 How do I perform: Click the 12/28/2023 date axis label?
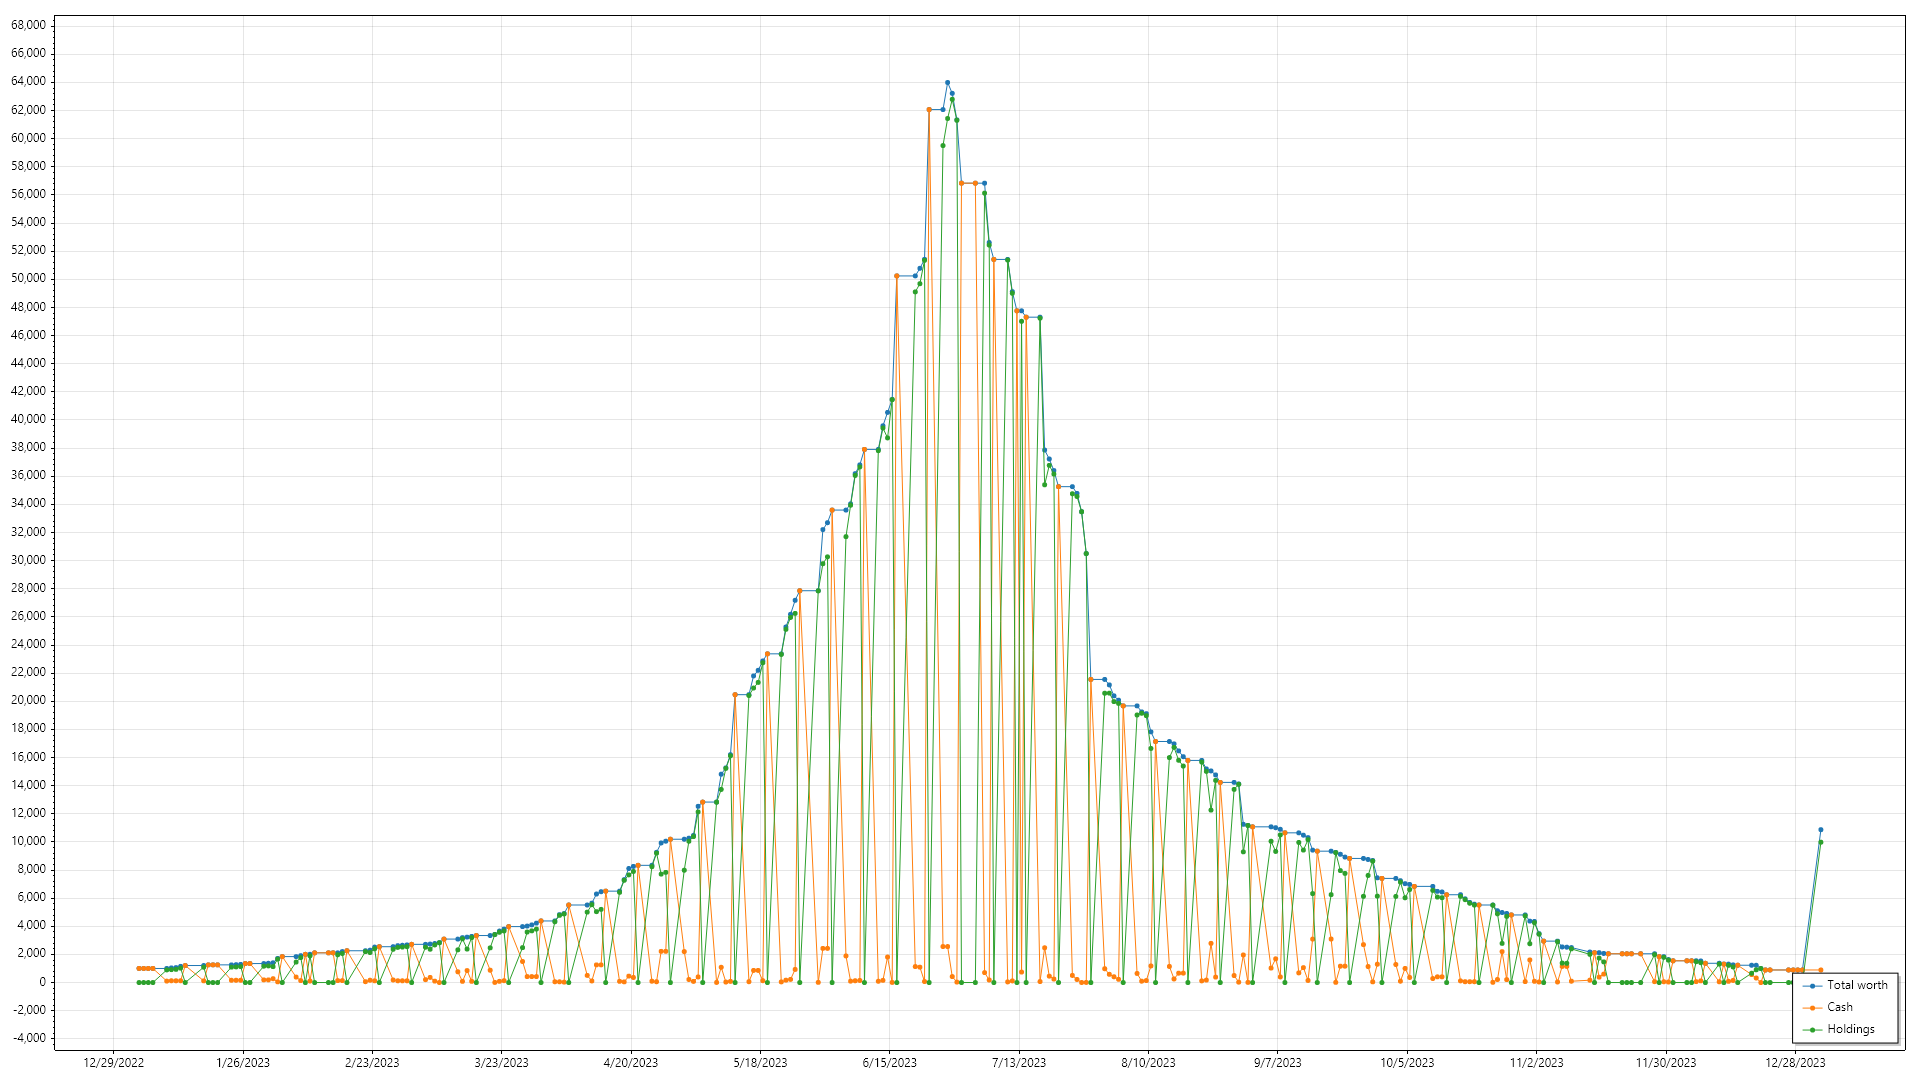point(1795,1063)
